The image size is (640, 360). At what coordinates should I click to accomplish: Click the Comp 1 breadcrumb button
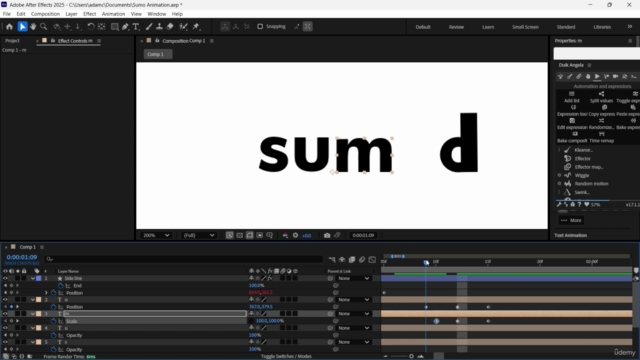[158, 54]
